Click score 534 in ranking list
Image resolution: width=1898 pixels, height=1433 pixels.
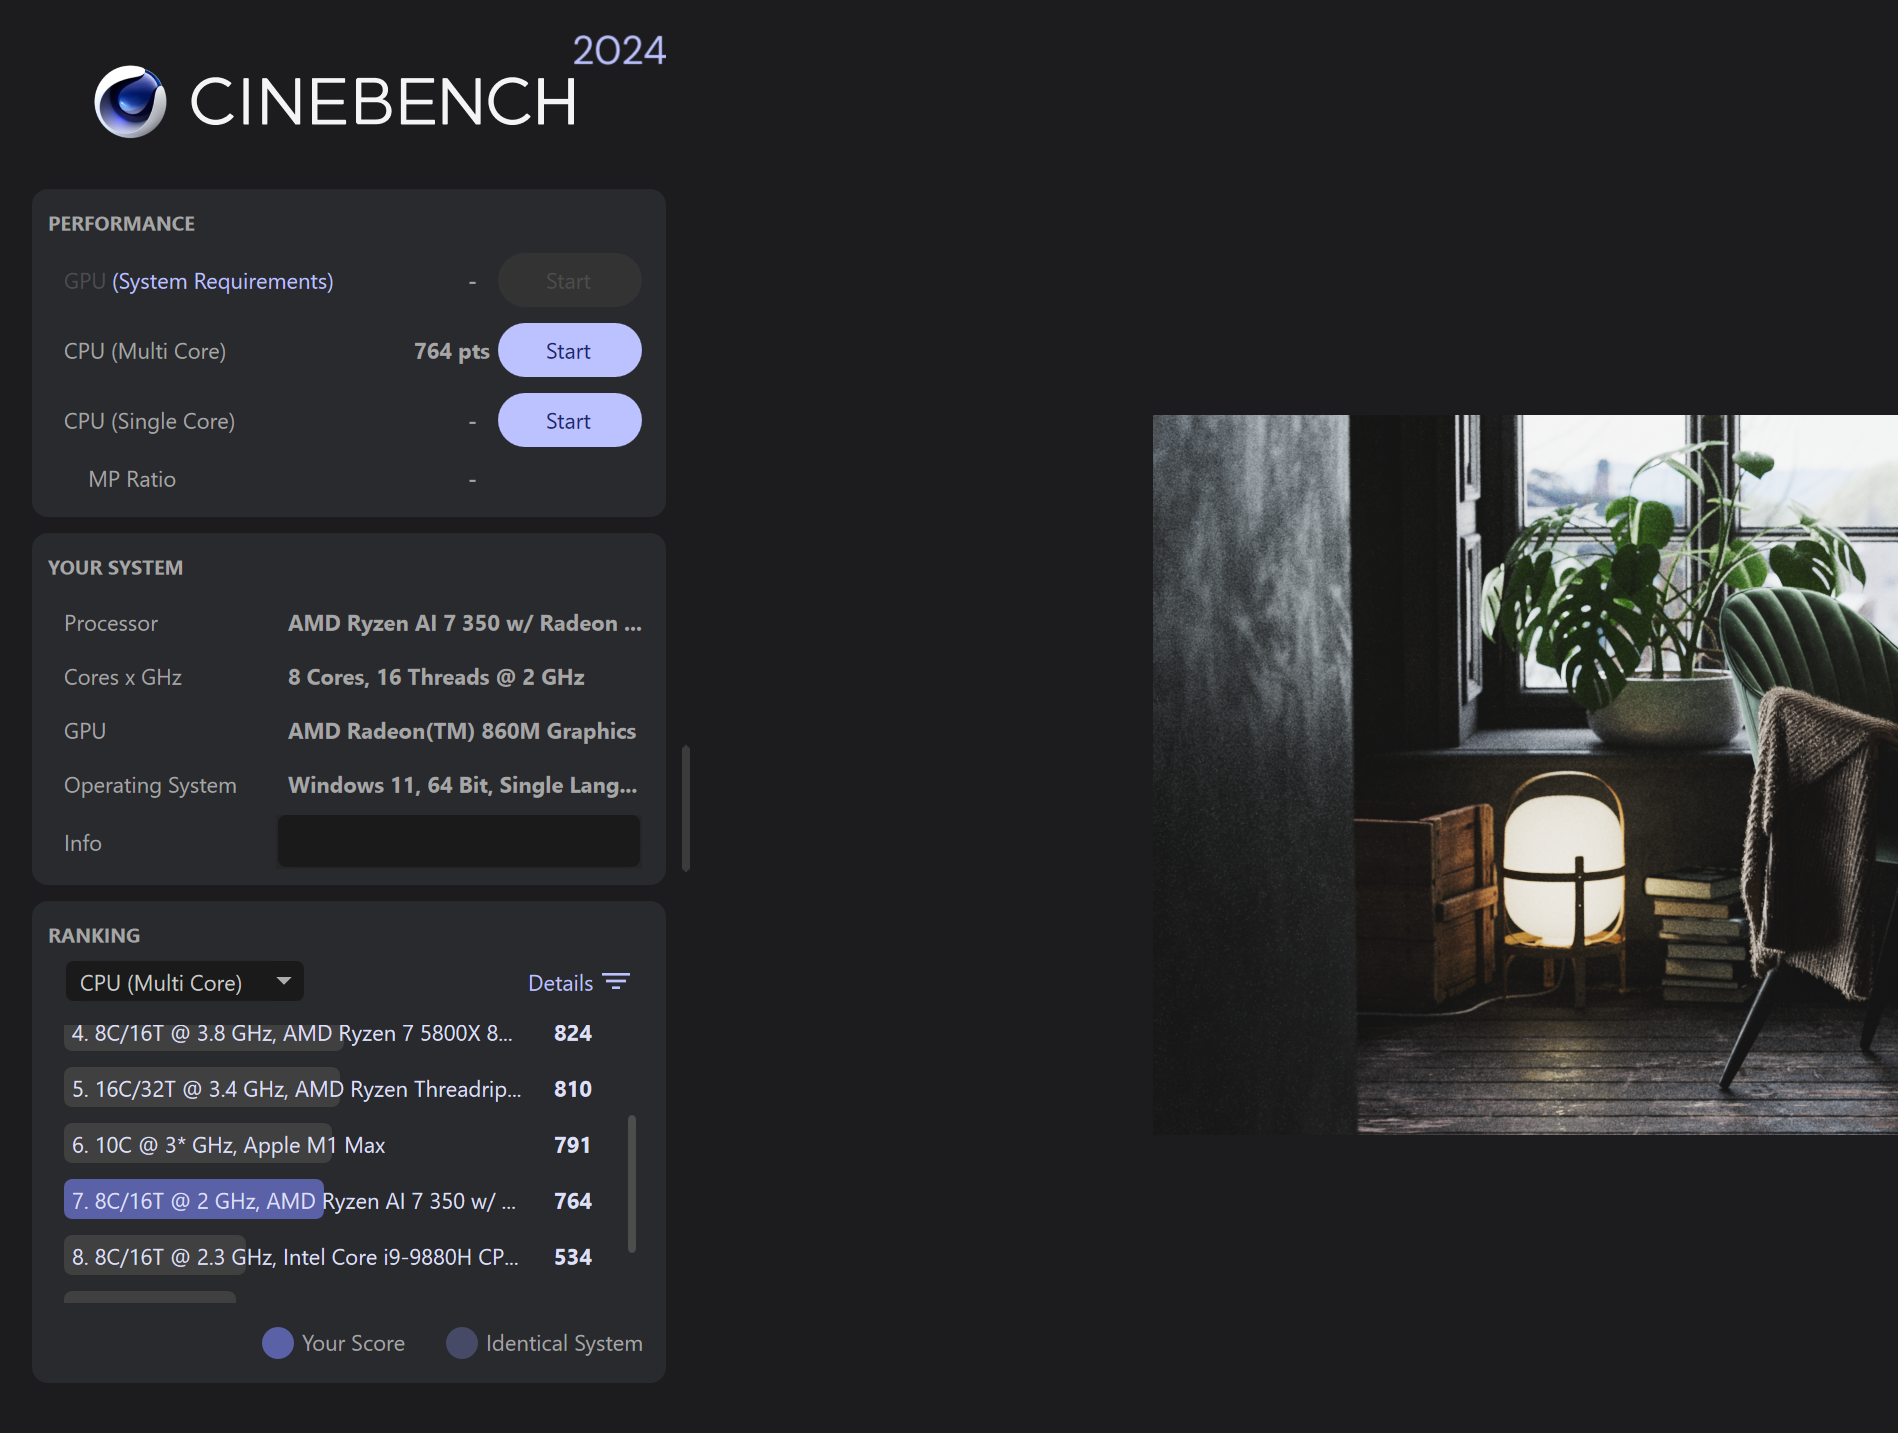pos(573,1257)
